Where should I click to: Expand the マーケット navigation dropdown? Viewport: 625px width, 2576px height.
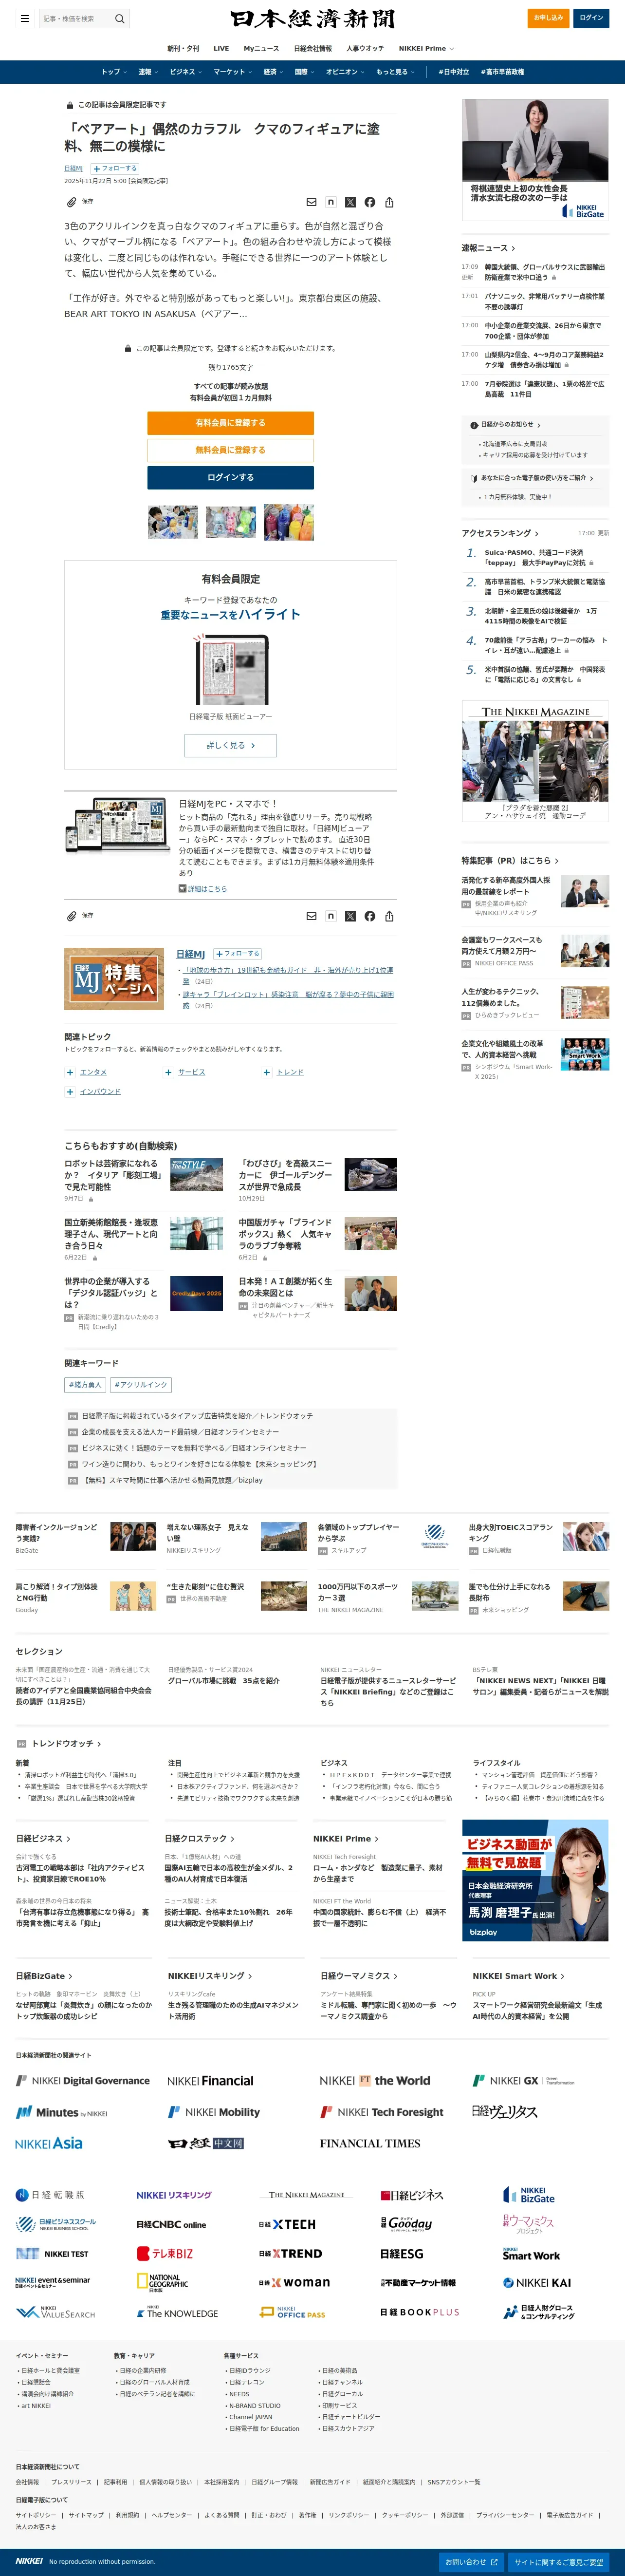click(233, 72)
